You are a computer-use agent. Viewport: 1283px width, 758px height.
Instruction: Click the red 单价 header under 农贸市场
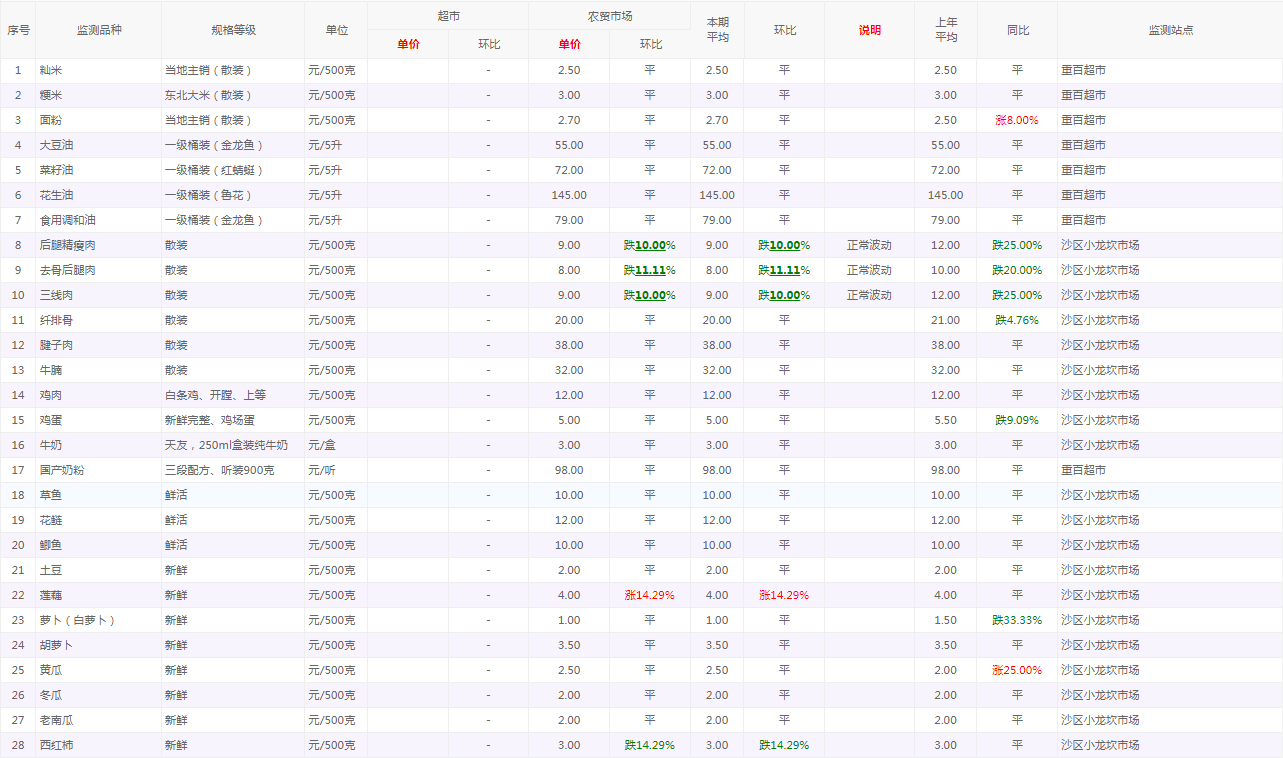569,44
